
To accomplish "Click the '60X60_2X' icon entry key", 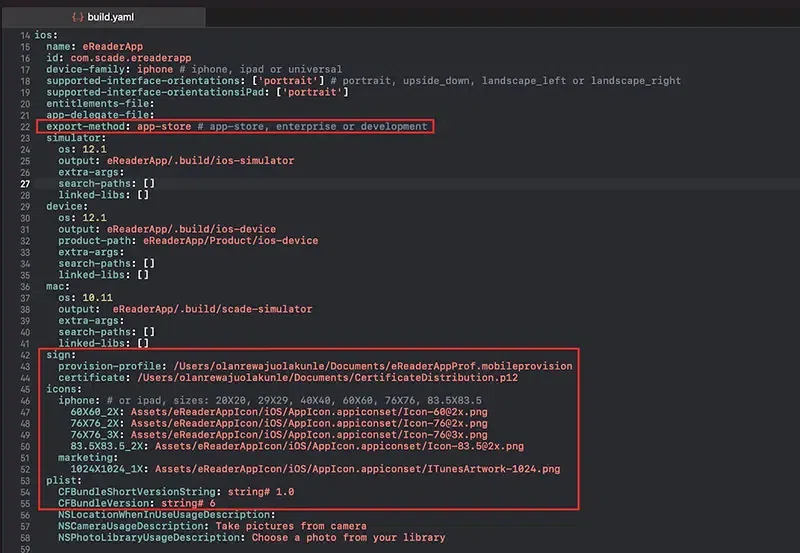I will point(97,412).
